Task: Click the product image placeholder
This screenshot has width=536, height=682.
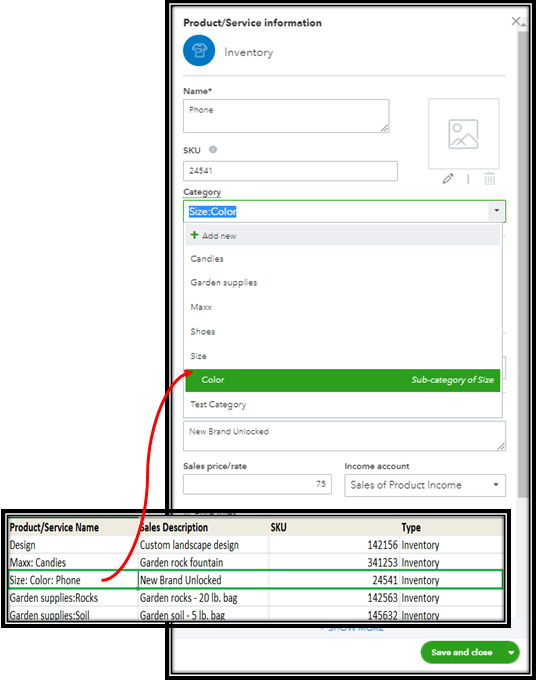Action: point(464,134)
